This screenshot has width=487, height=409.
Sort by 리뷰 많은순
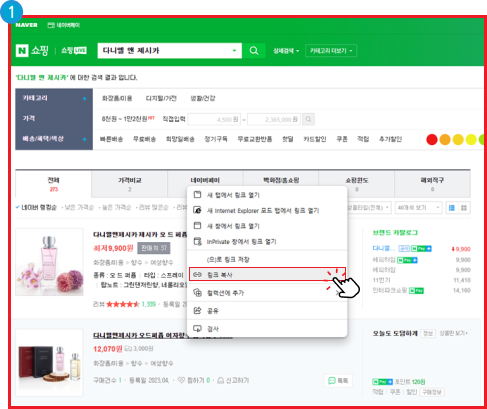tap(153, 208)
